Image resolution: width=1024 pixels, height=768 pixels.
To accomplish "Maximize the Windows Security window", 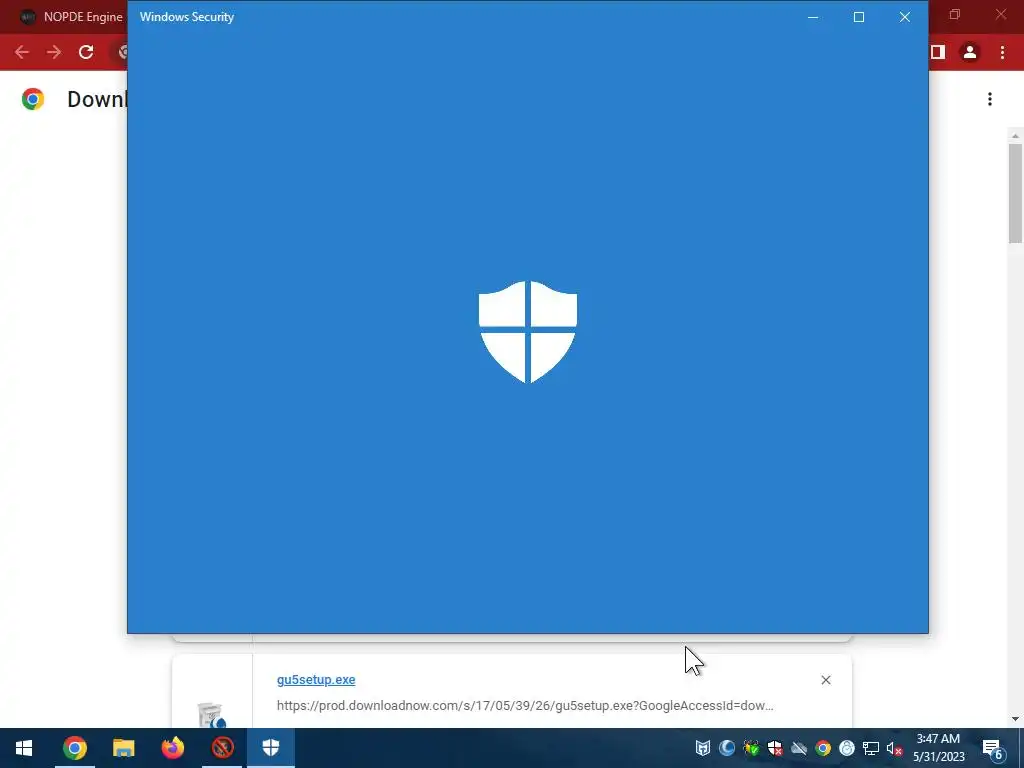I will (x=859, y=17).
